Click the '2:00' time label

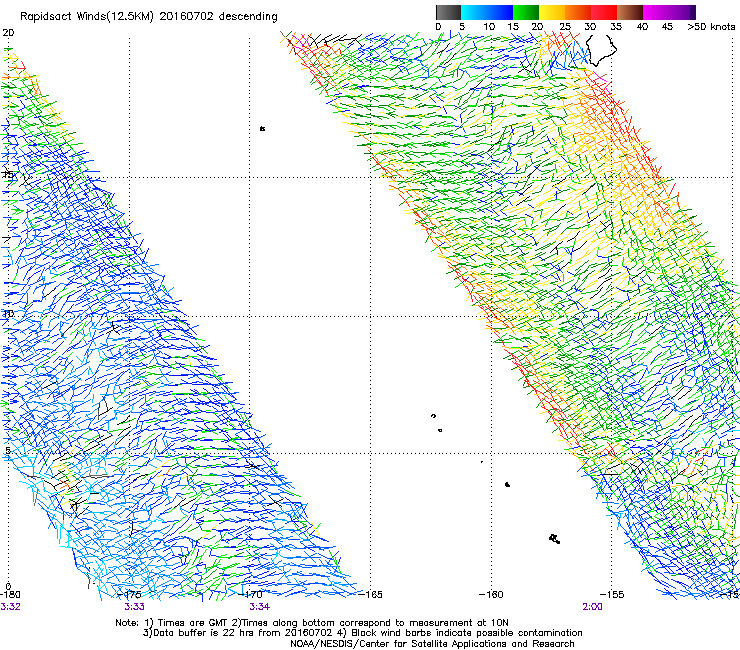(x=592, y=607)
